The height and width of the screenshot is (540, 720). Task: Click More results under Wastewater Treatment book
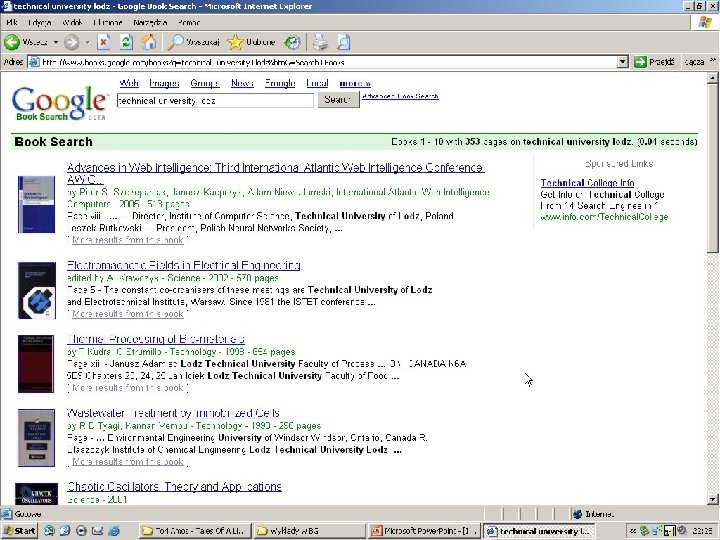pos(128,461)
